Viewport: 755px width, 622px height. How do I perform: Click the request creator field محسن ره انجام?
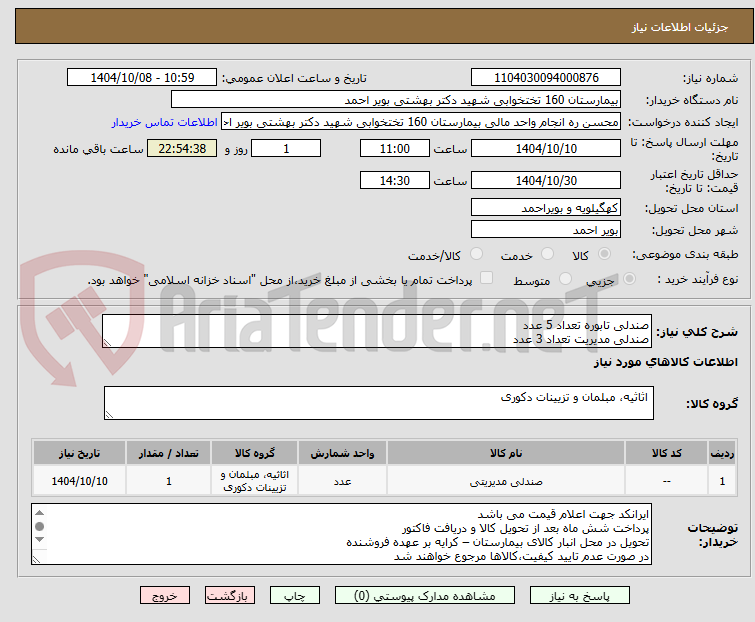pos(421,122)
